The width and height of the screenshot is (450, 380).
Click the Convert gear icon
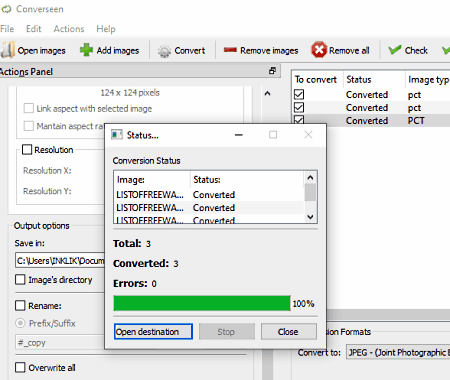coord(164,51)
